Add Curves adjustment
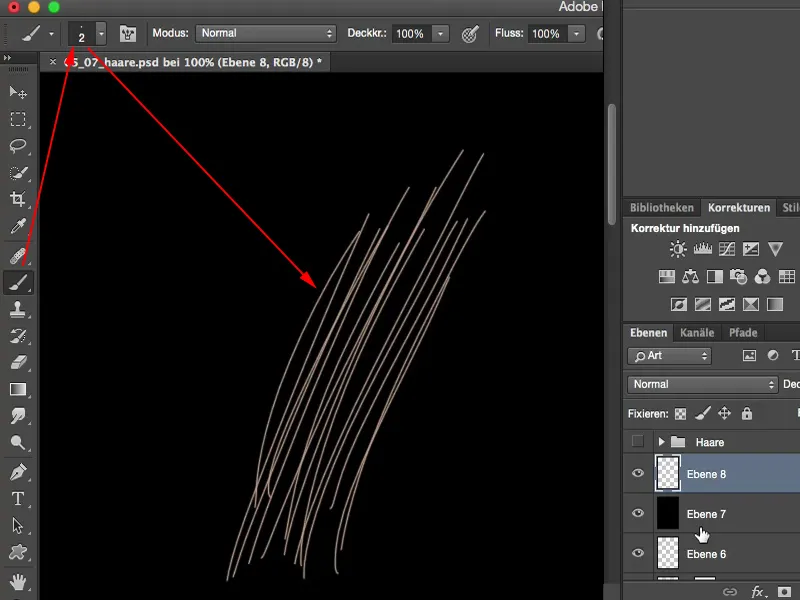Image resolution: width=800 pixels, height=600 pixels. pyautogui.click(x=727, y=249)
